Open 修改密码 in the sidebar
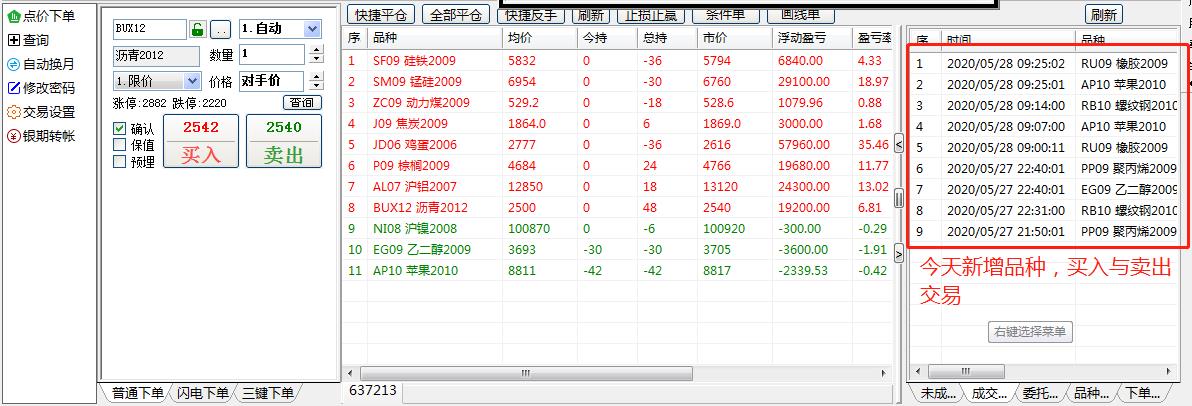This screenshot has width=1192, height=406. [x=41, y=88]
